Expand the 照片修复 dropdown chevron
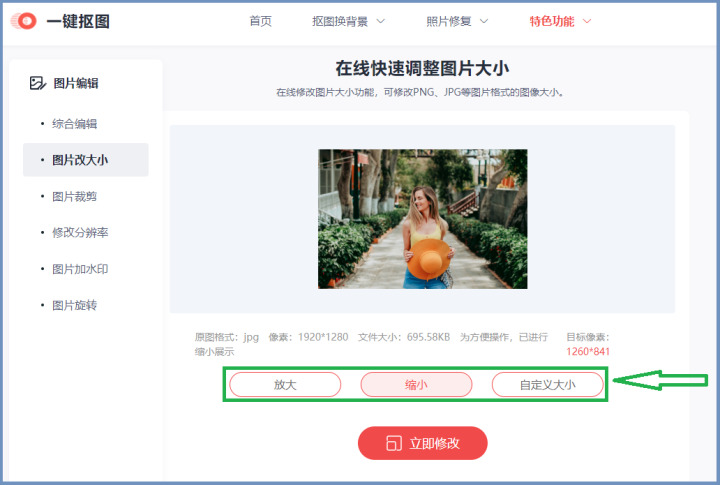This screenshot has width=720, height=485. [x=484, y=21]
